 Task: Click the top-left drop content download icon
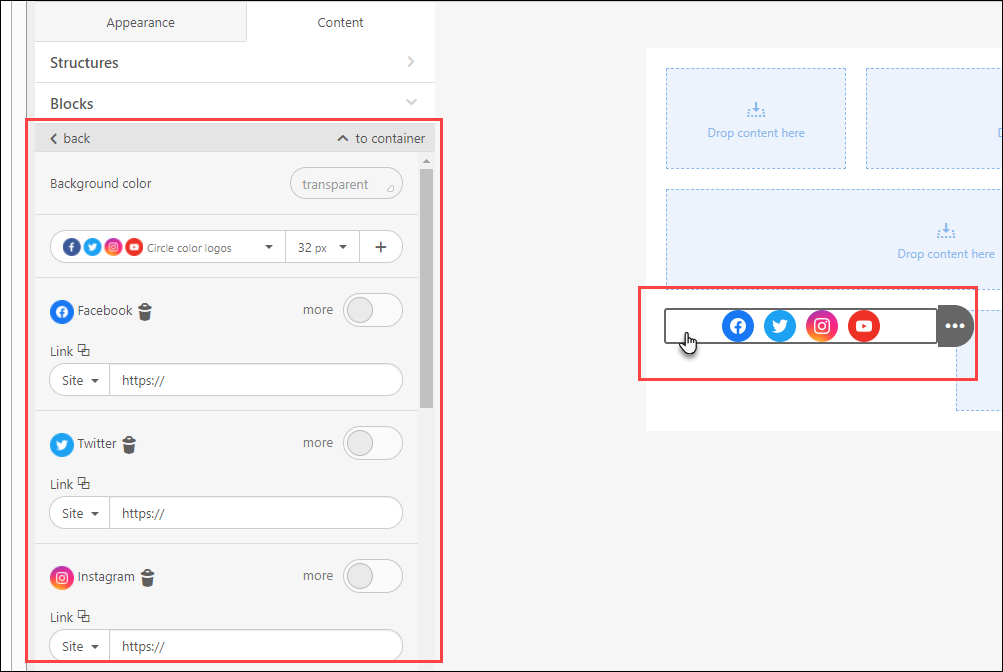click(x=756, y=110)
